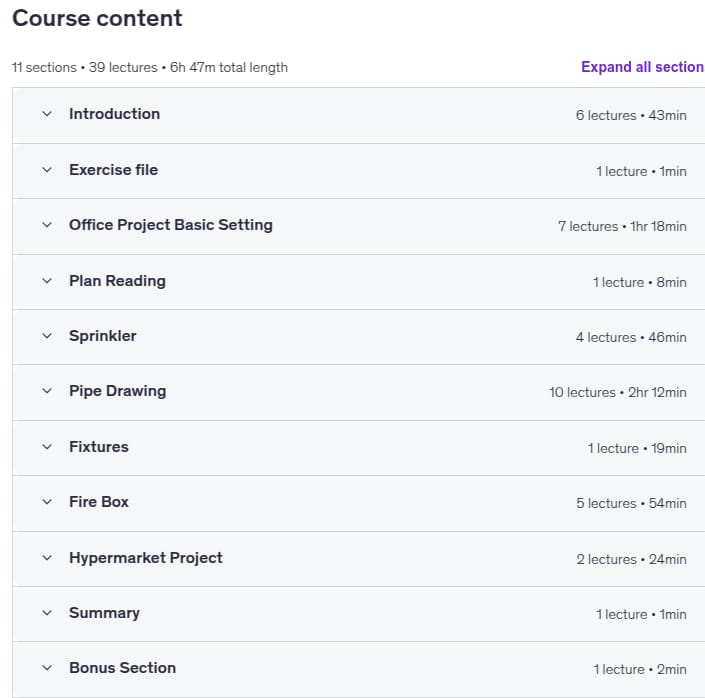
Task: Expand the Sprinkler section chevron
Action: pos(47,336)
